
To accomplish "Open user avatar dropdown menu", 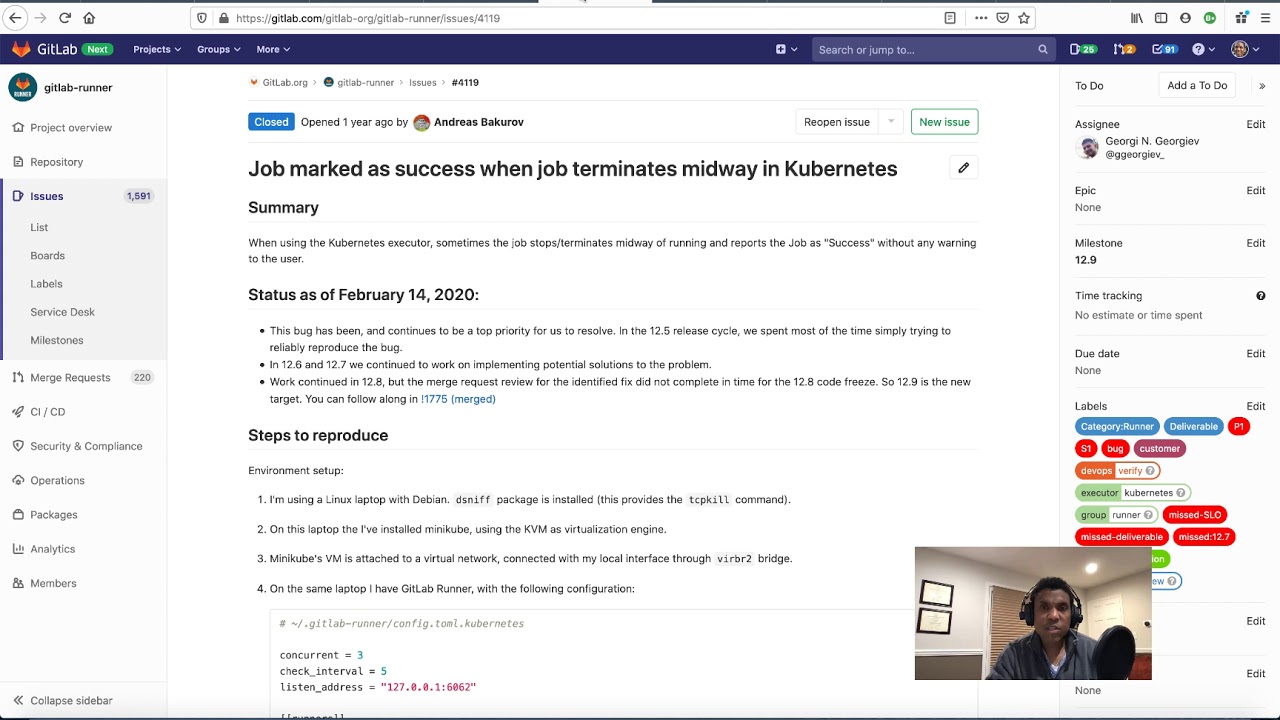I will point(1245,49).
